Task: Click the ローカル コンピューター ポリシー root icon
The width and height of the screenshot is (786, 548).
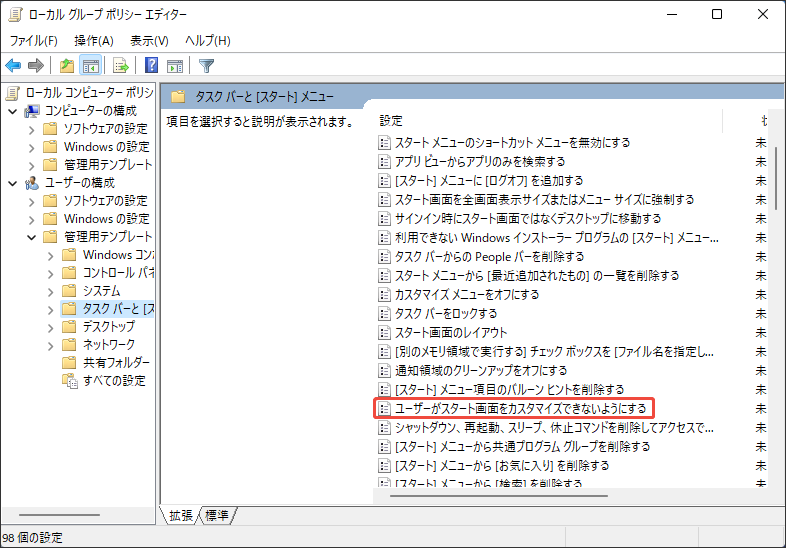Action: click(13, 93)
